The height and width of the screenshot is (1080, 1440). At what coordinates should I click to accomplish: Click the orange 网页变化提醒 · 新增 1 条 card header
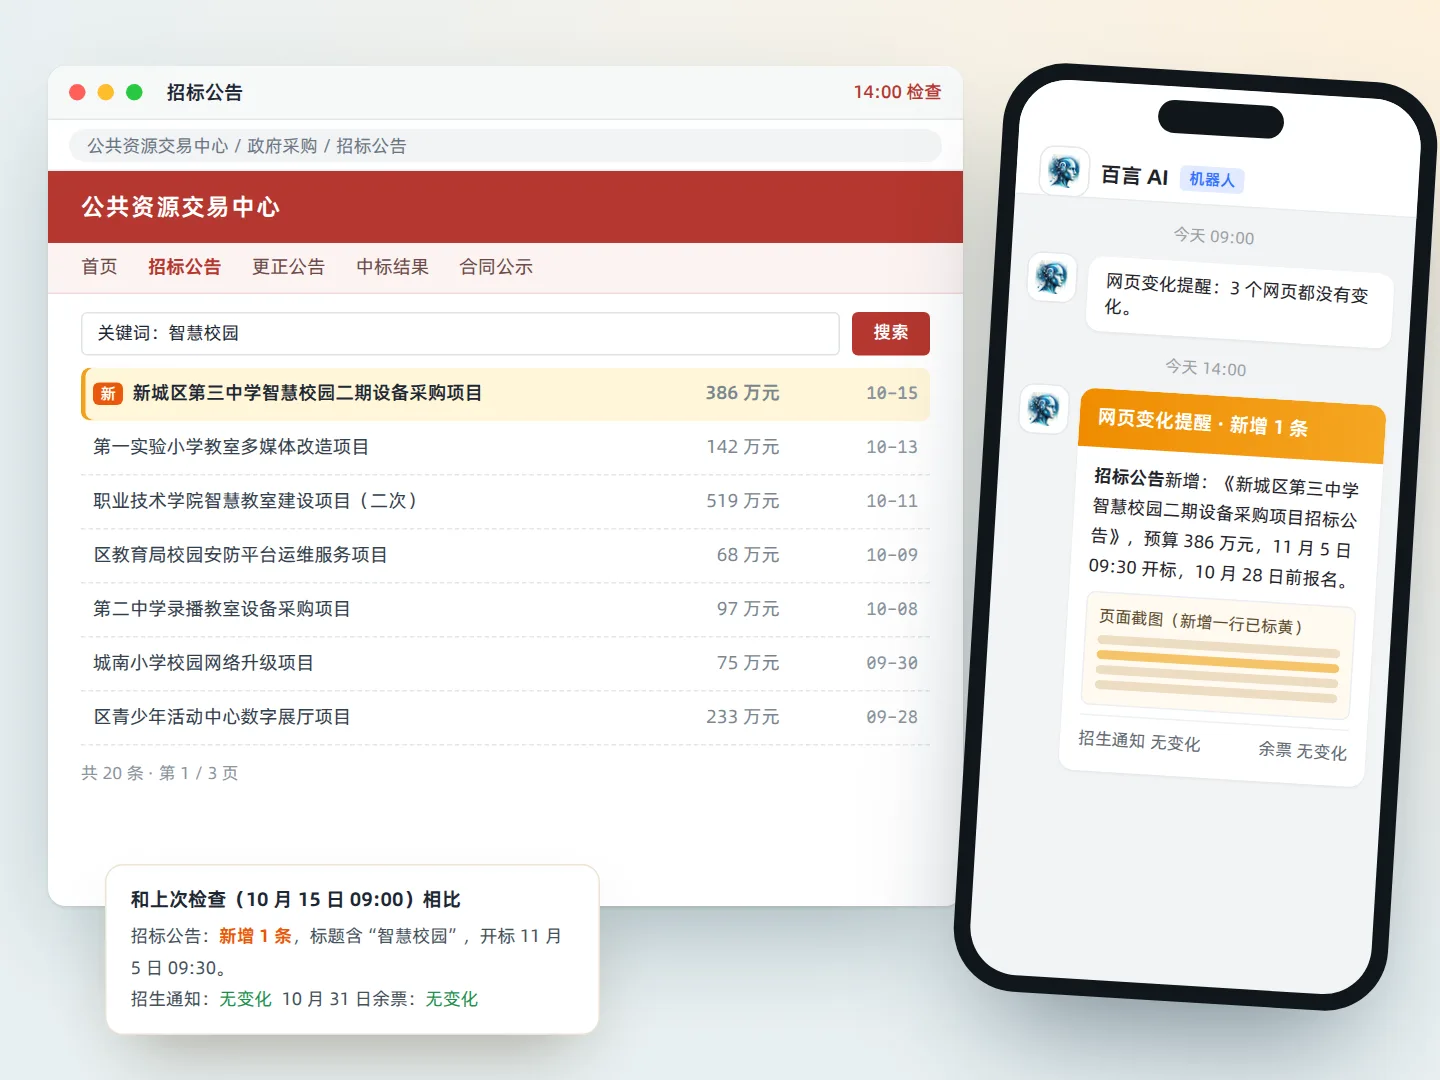point(1232,425)
